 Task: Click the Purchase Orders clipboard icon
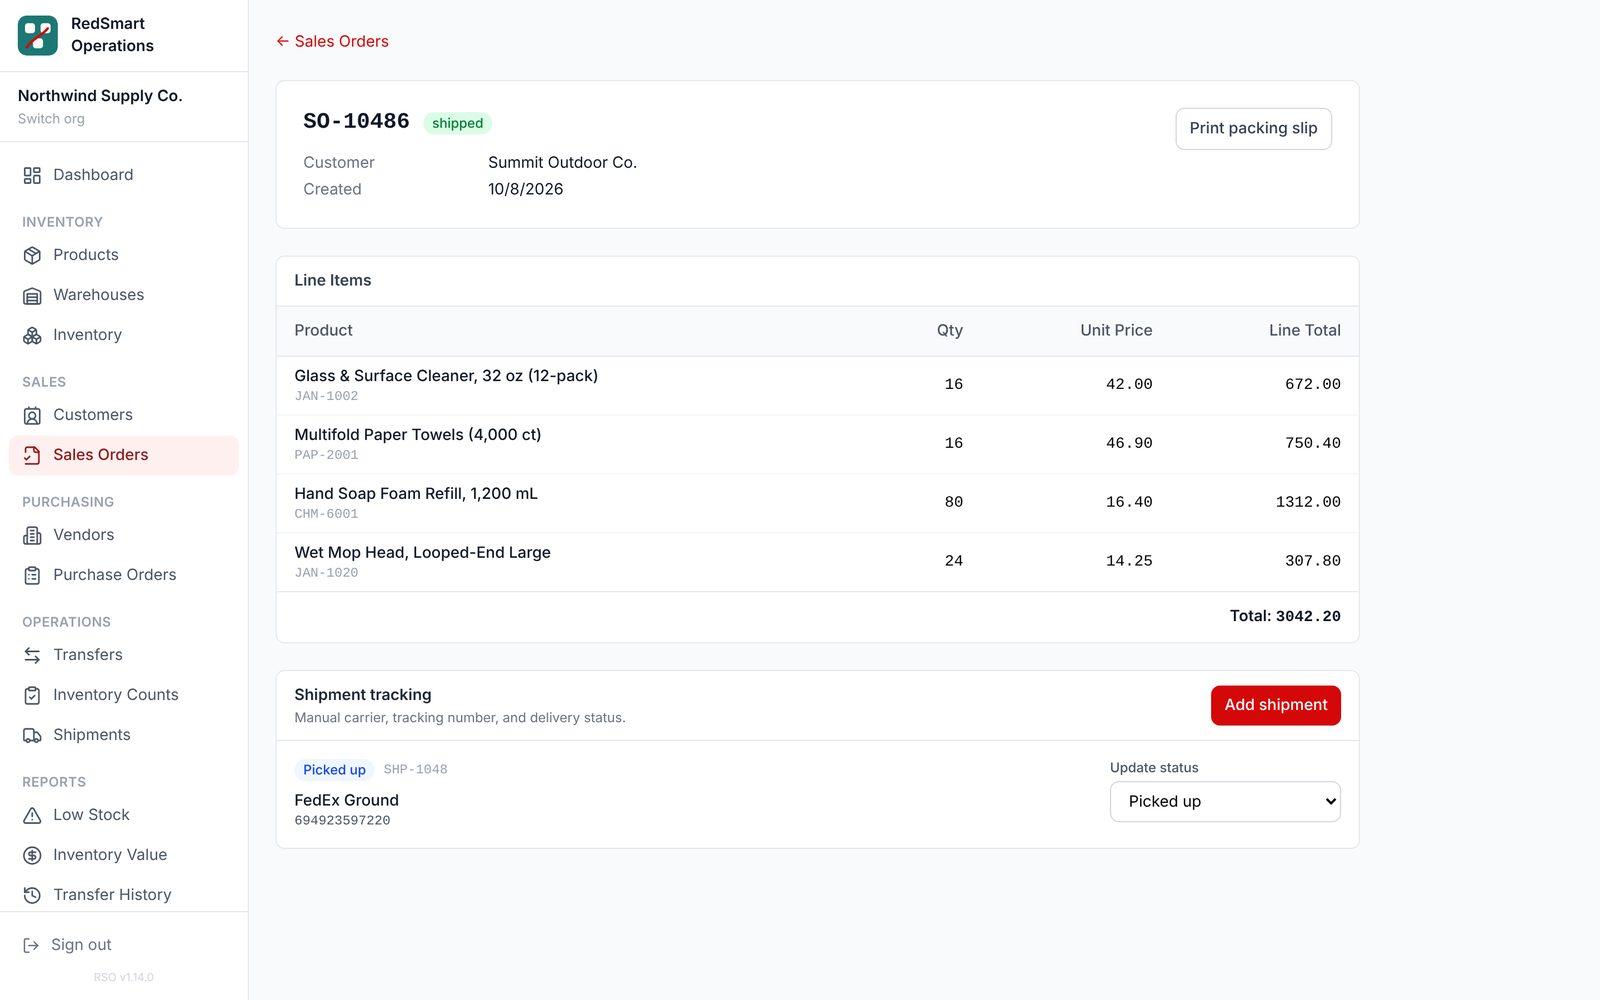pos(32,575)
